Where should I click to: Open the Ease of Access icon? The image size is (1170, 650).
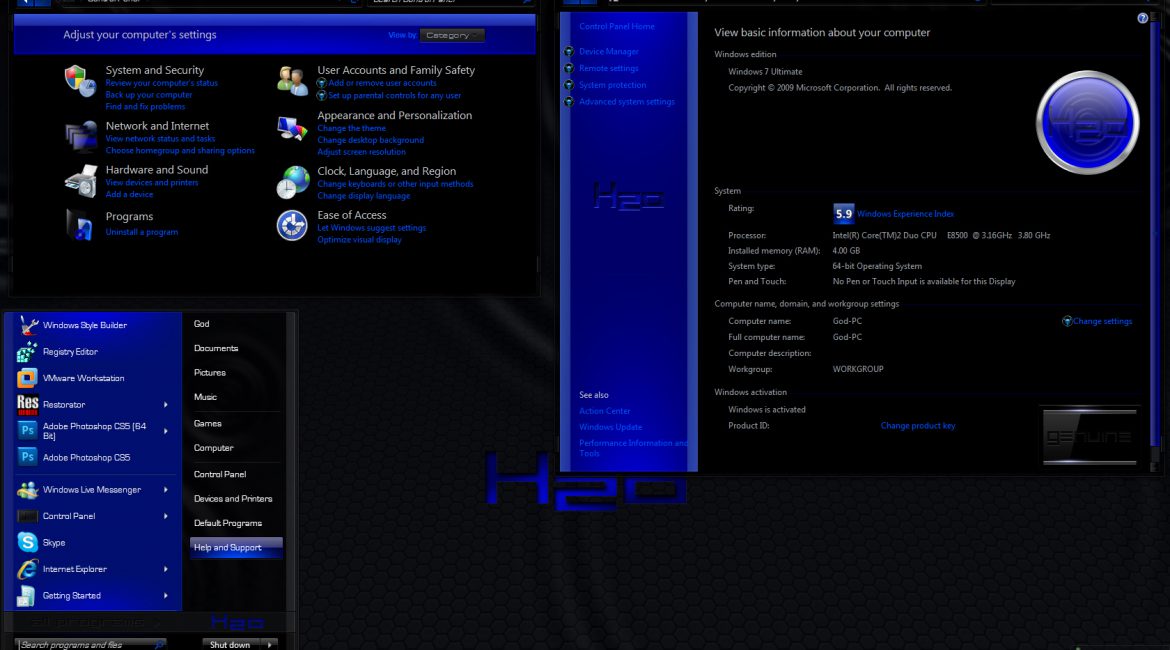292,225
